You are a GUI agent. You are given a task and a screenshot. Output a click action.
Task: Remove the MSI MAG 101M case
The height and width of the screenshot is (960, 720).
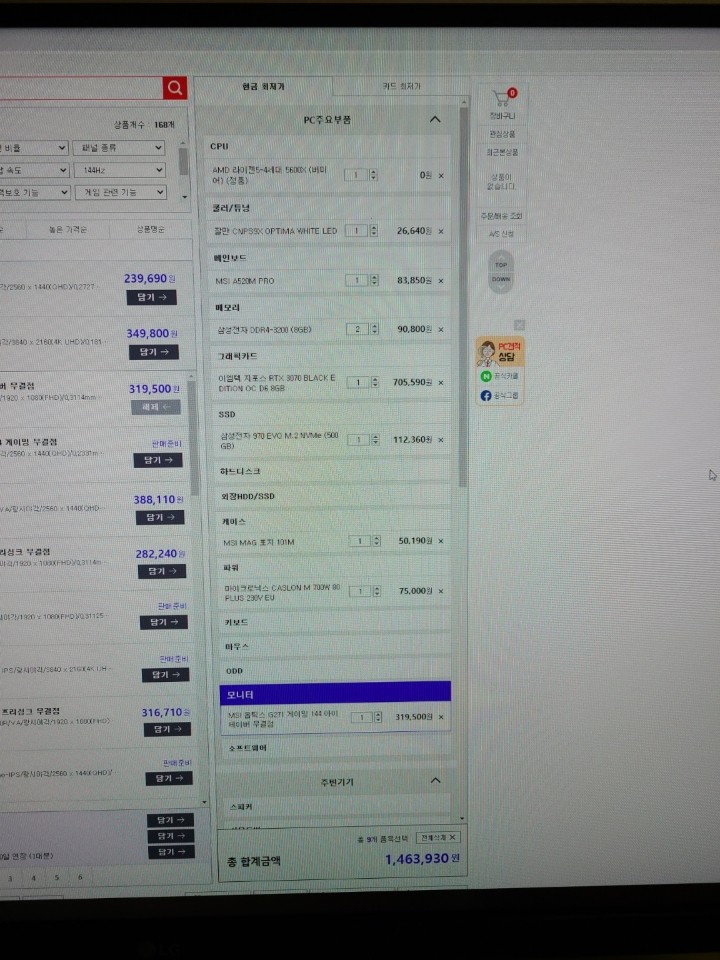(x=441, y=541)
